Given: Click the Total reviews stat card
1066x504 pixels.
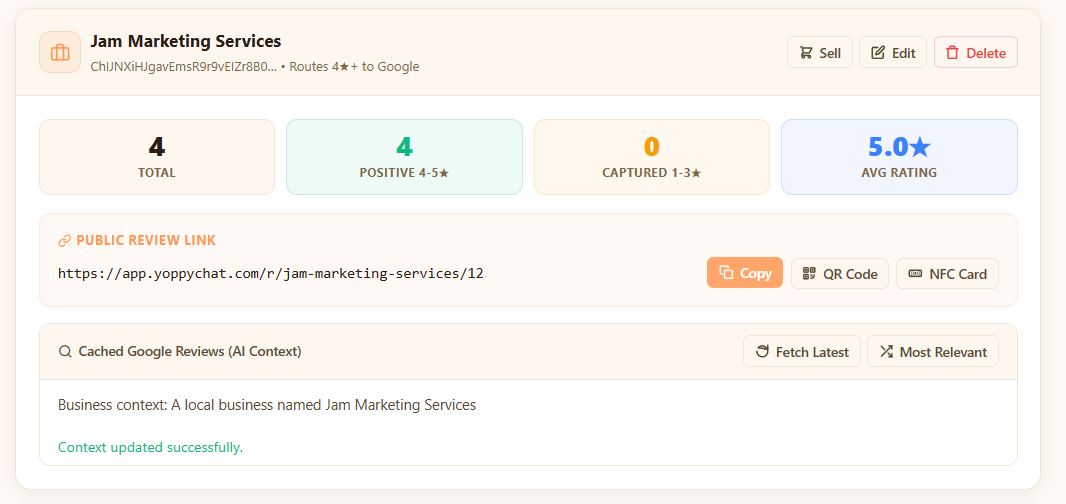Looking at the screenshot, I should coord(157,157).
